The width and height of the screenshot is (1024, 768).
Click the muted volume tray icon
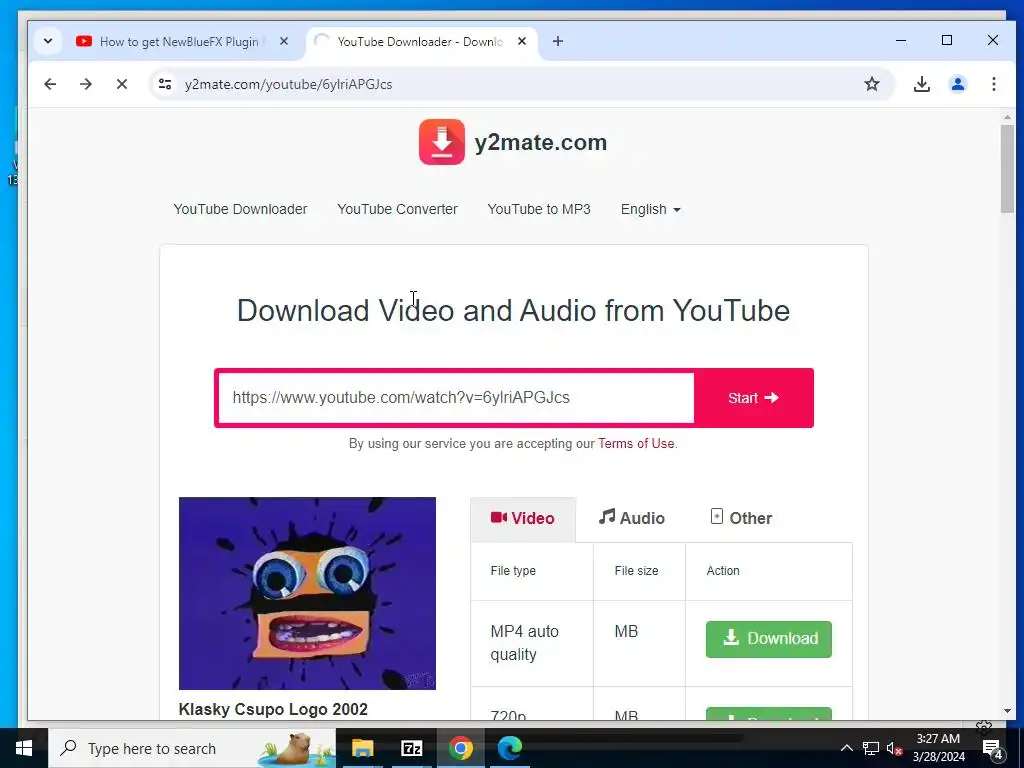894,748
